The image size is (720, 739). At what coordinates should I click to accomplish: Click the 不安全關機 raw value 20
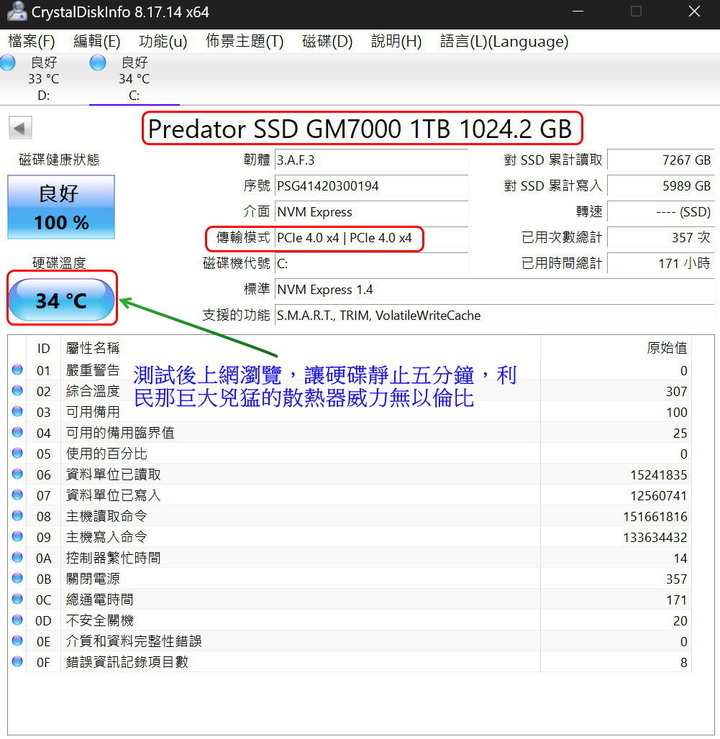click(680, 621)
